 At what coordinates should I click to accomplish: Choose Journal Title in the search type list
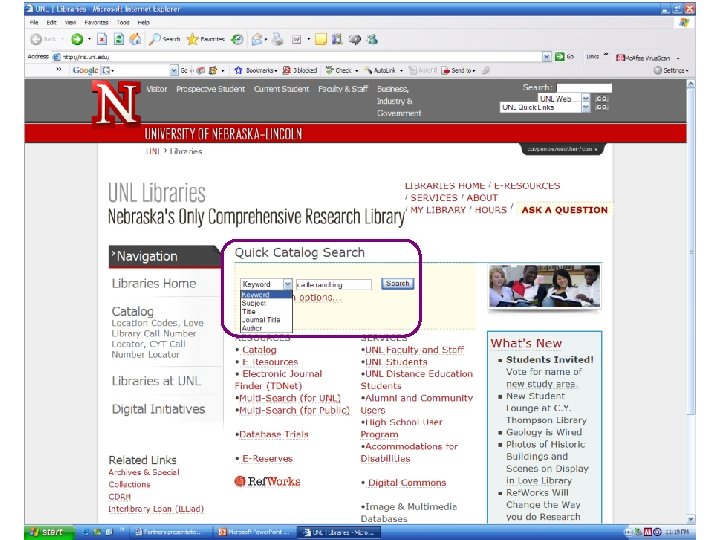[x=261, y=320]
